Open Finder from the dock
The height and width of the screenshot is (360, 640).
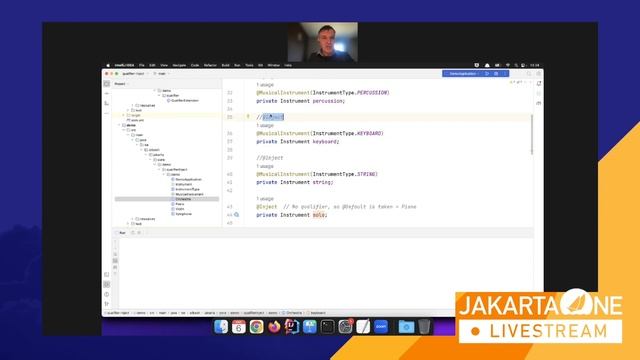click(221, 327)
